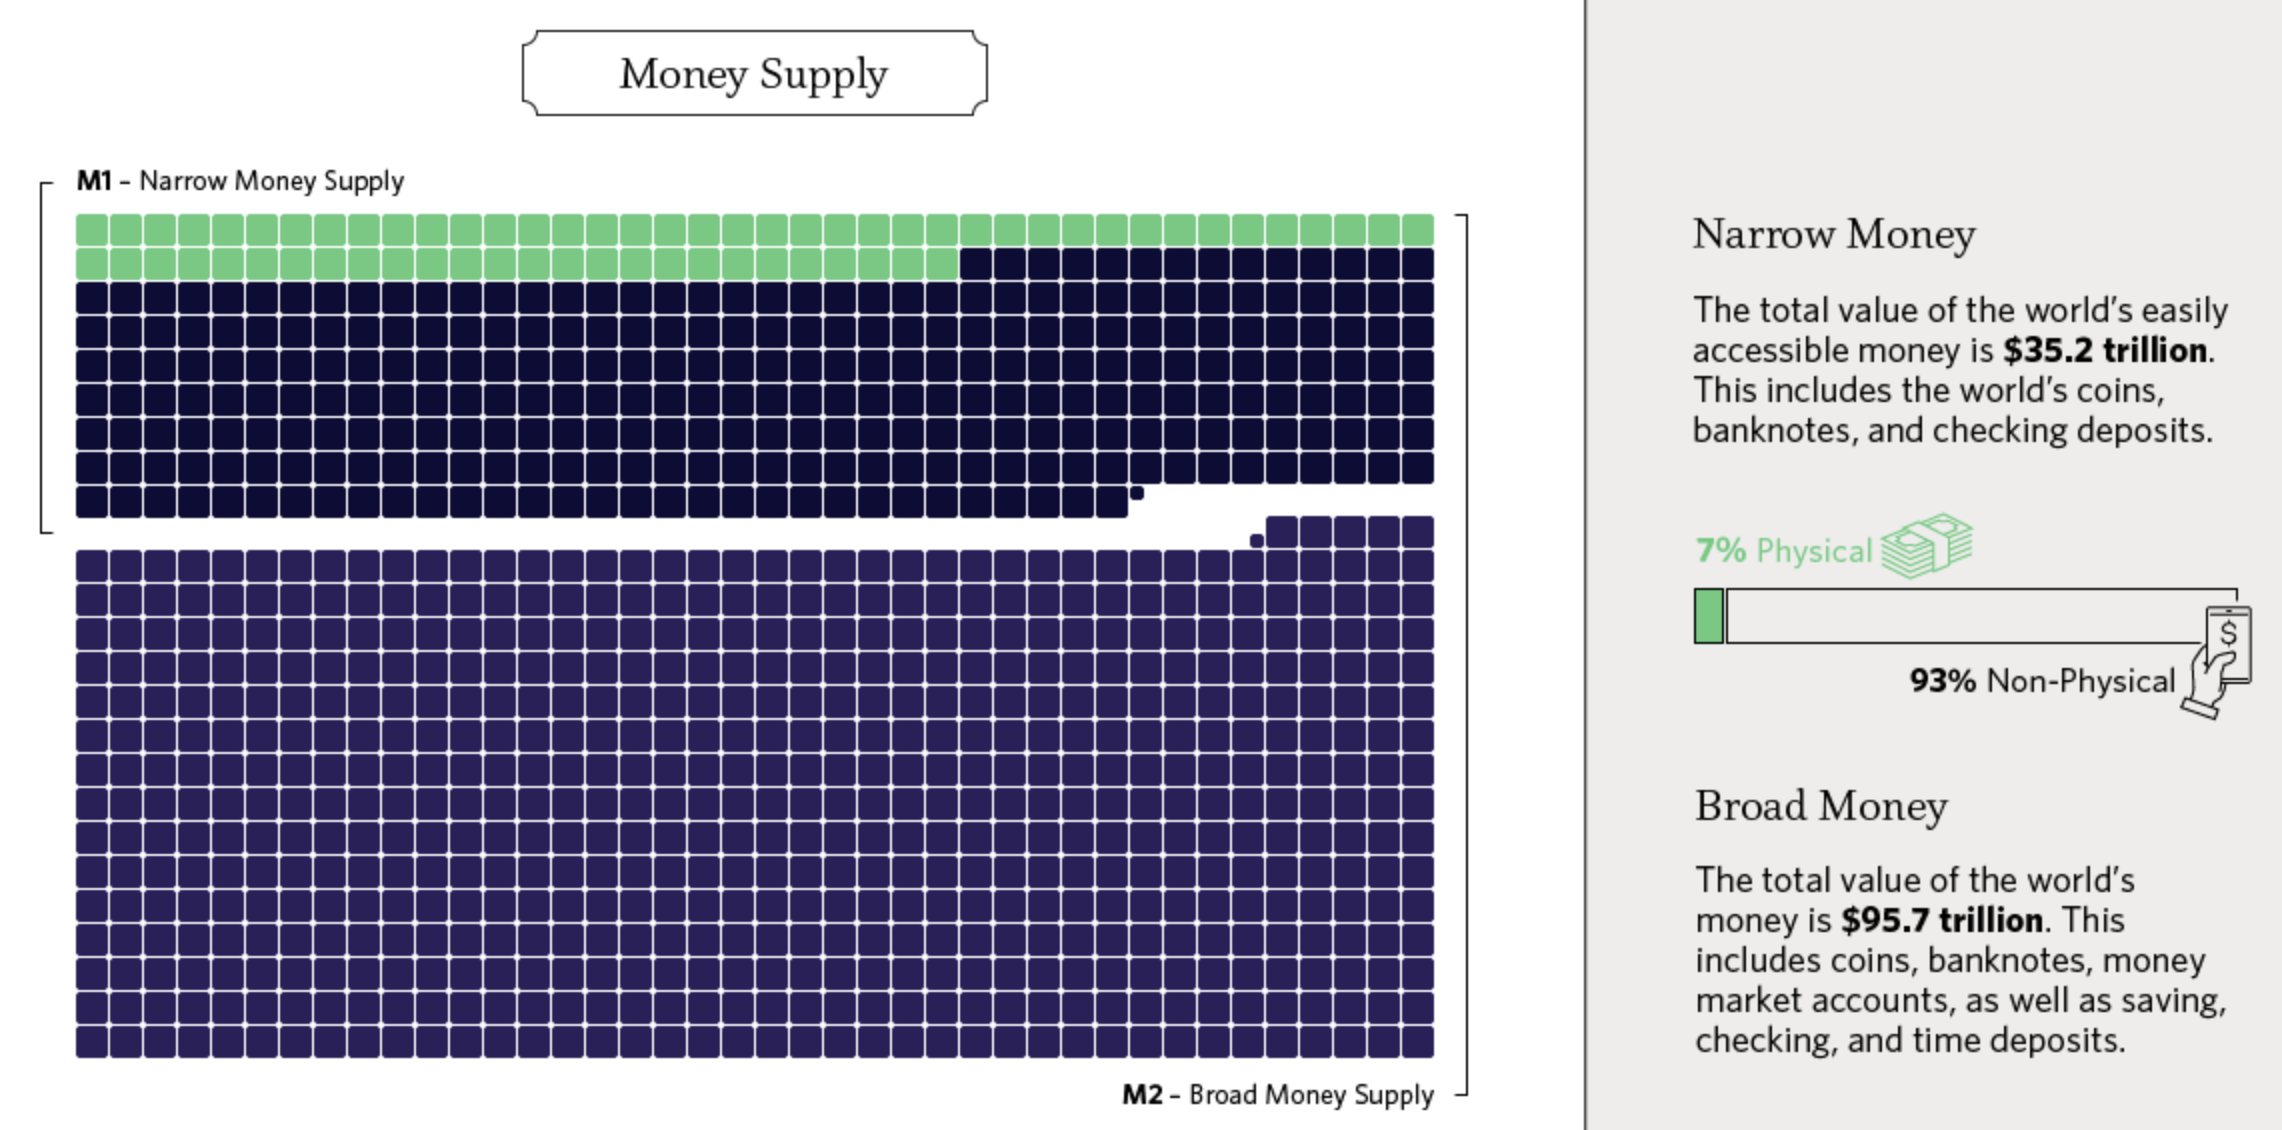
Task: Click the first green square in the top row
Action: (x=92, y=230)
